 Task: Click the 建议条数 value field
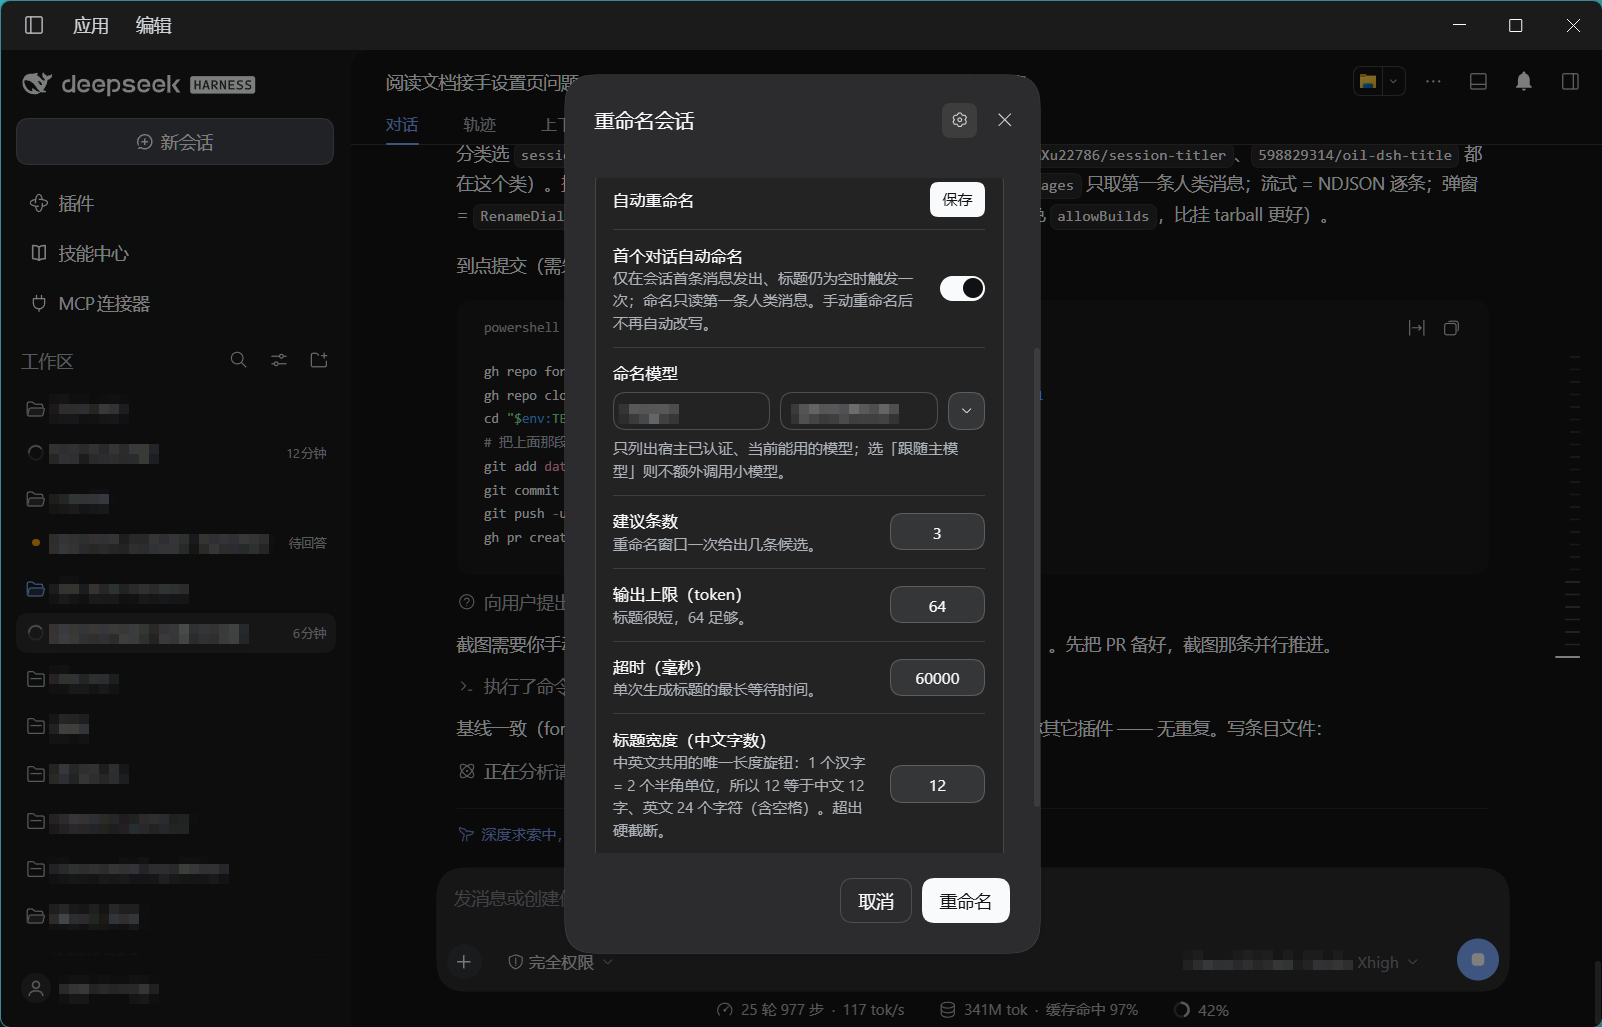937,532
